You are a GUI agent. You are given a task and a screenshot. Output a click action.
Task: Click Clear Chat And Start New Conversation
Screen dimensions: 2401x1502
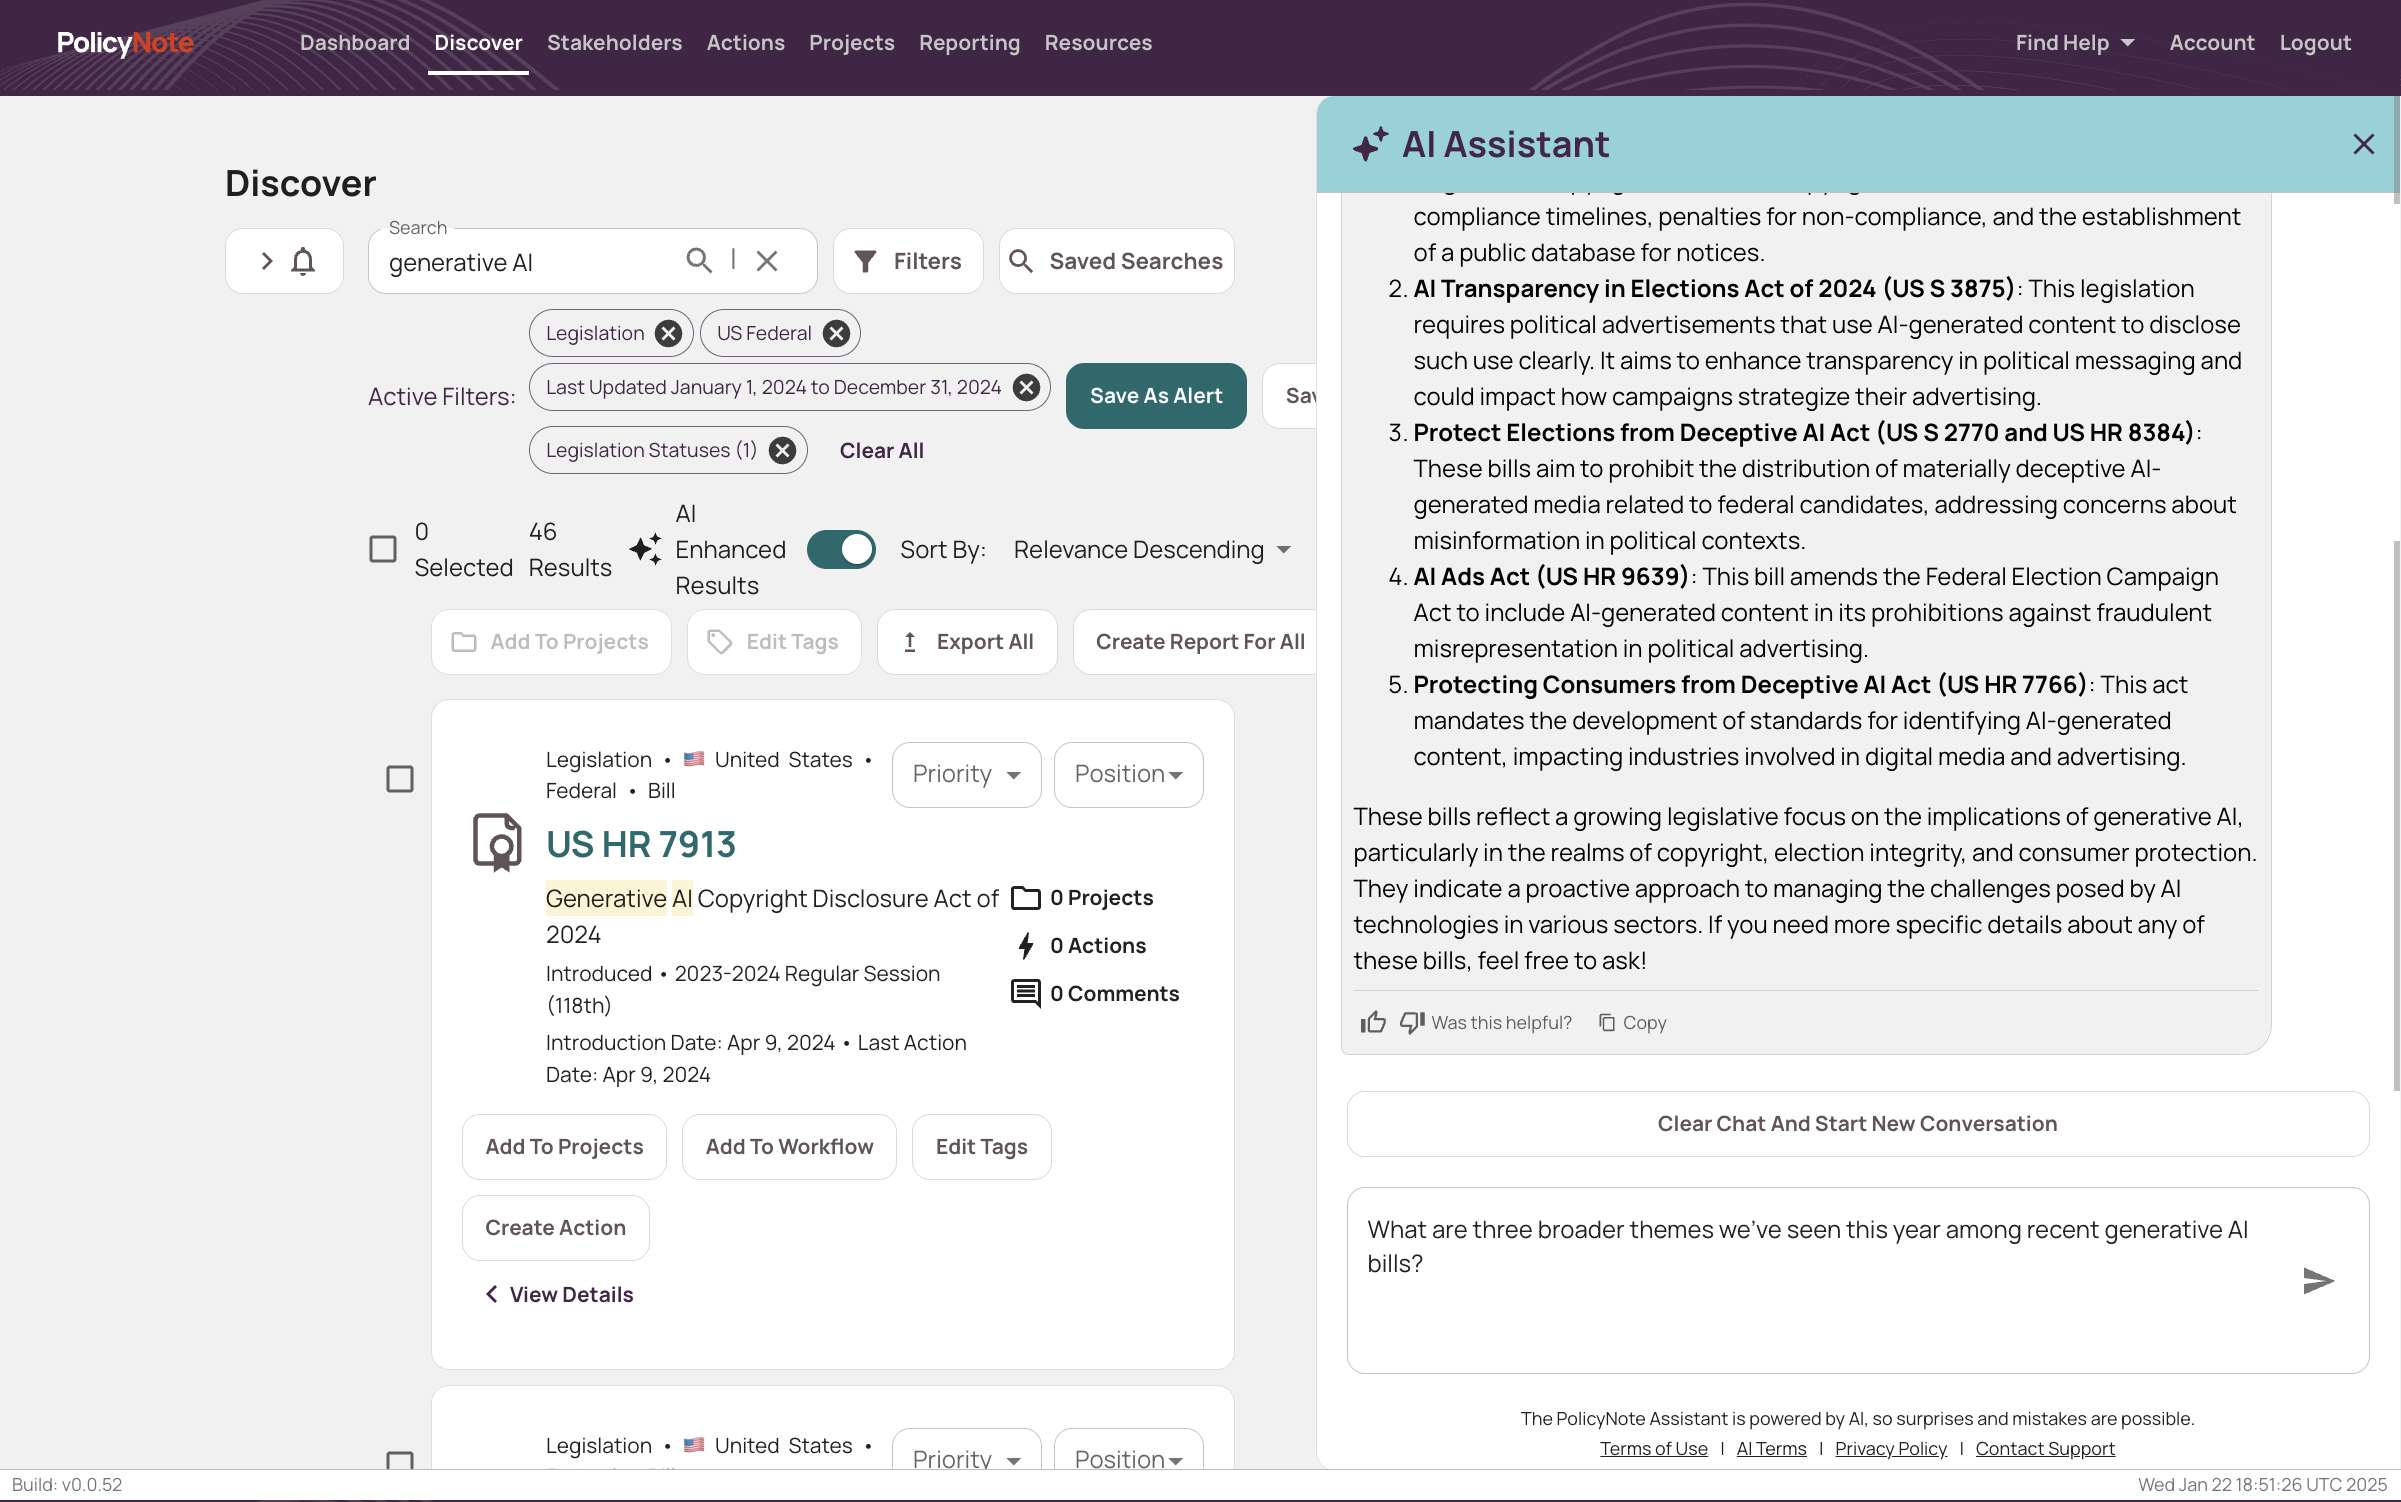pos(1857,1123)
